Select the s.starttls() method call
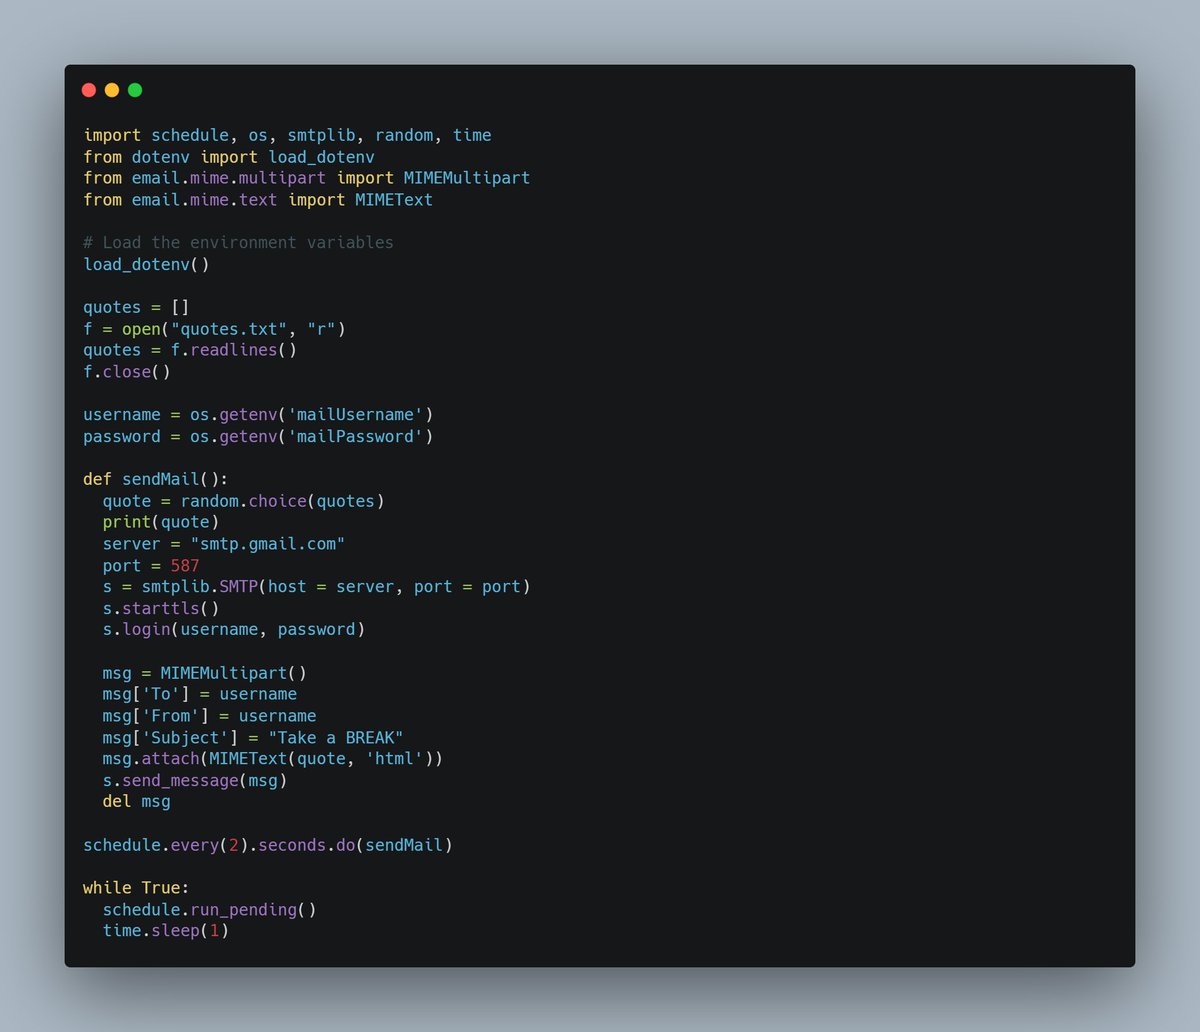The height and width of the screenshot is (1032, 1200). (160, 607)
